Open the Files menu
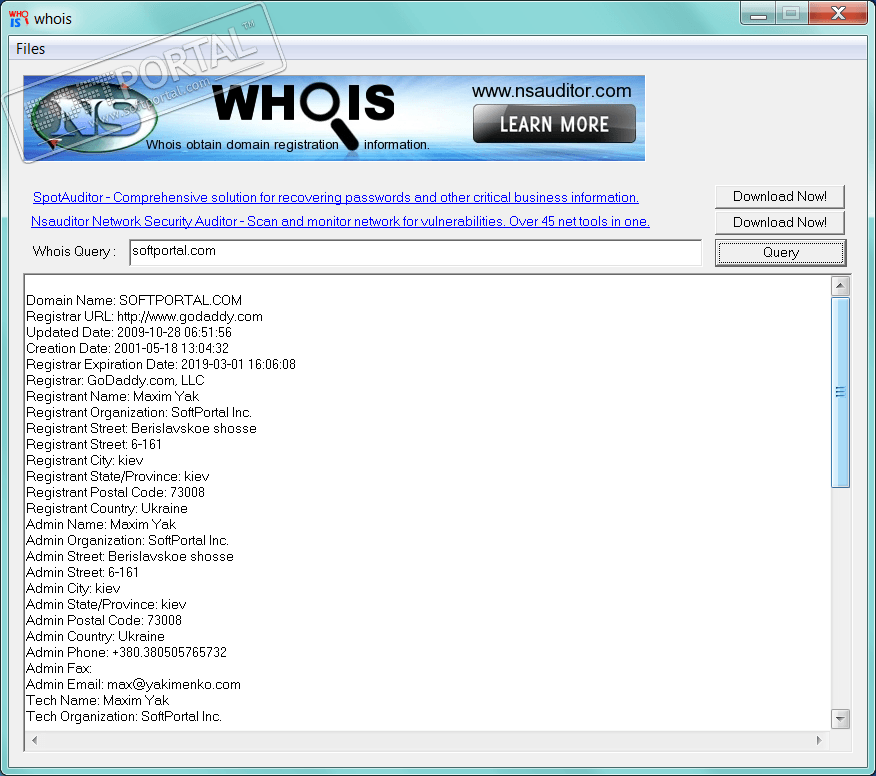Viewport: 876px width, 776px height. coord(30,49)
